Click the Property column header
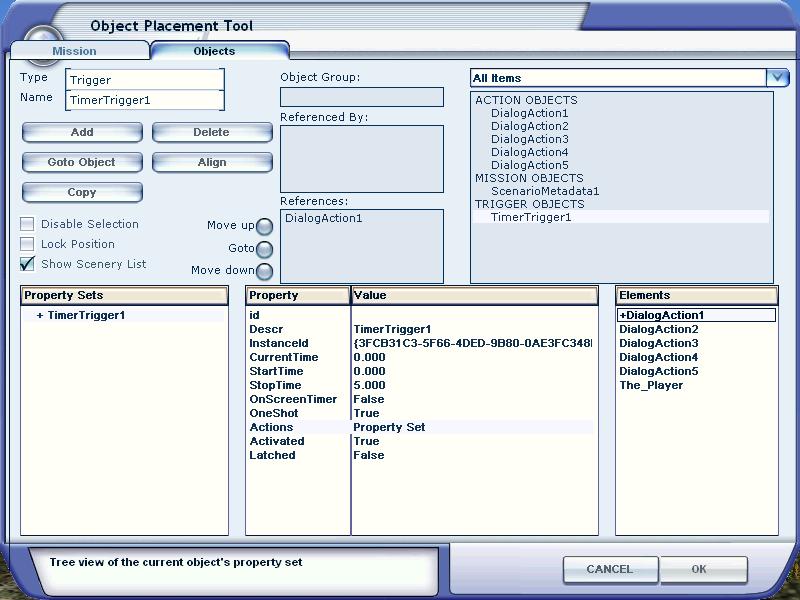 (x=297, y=295)
